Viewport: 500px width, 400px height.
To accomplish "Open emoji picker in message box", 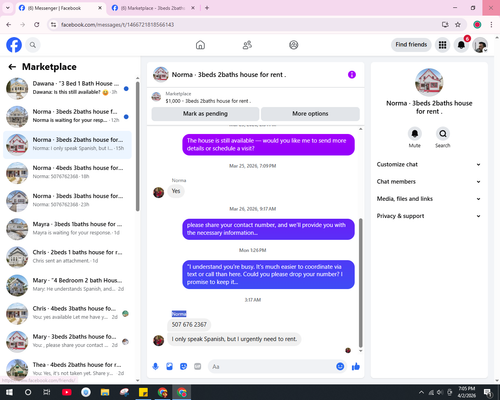I will coord(340,367).
